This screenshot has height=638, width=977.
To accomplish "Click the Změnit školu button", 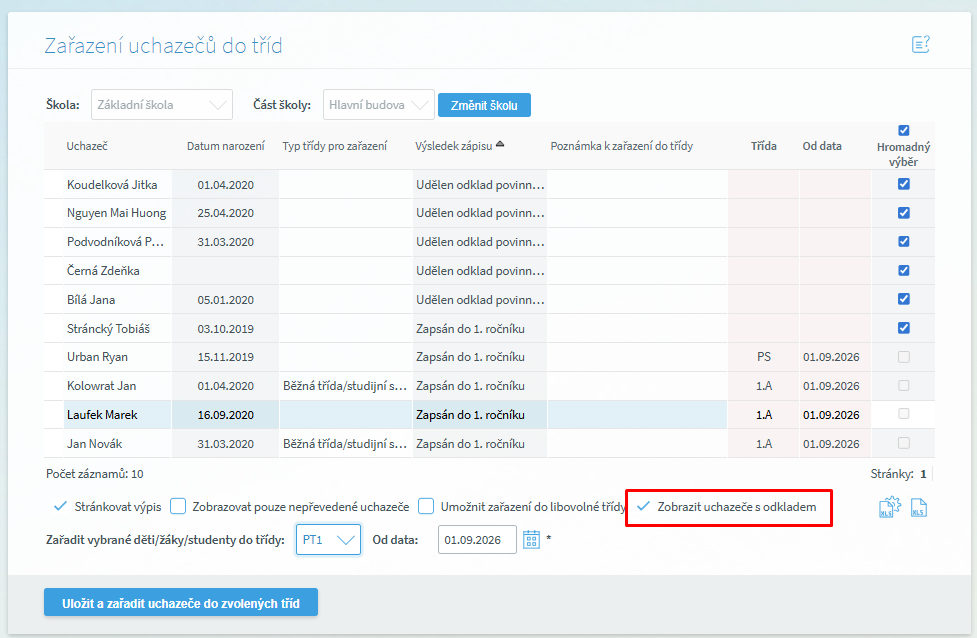I will pyautogui.click(x=484, y=105).
